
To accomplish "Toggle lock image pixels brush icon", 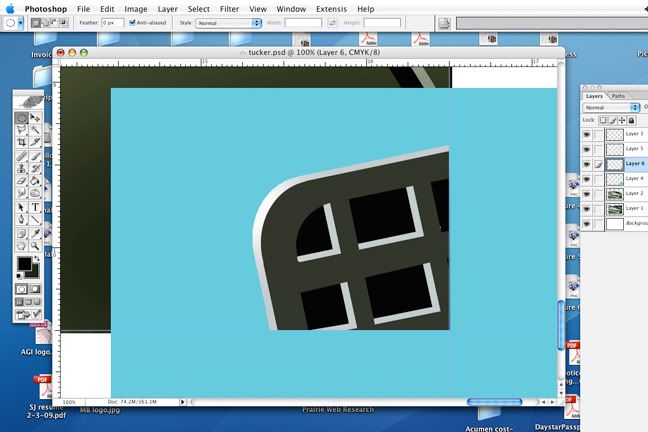I will 612,120.
